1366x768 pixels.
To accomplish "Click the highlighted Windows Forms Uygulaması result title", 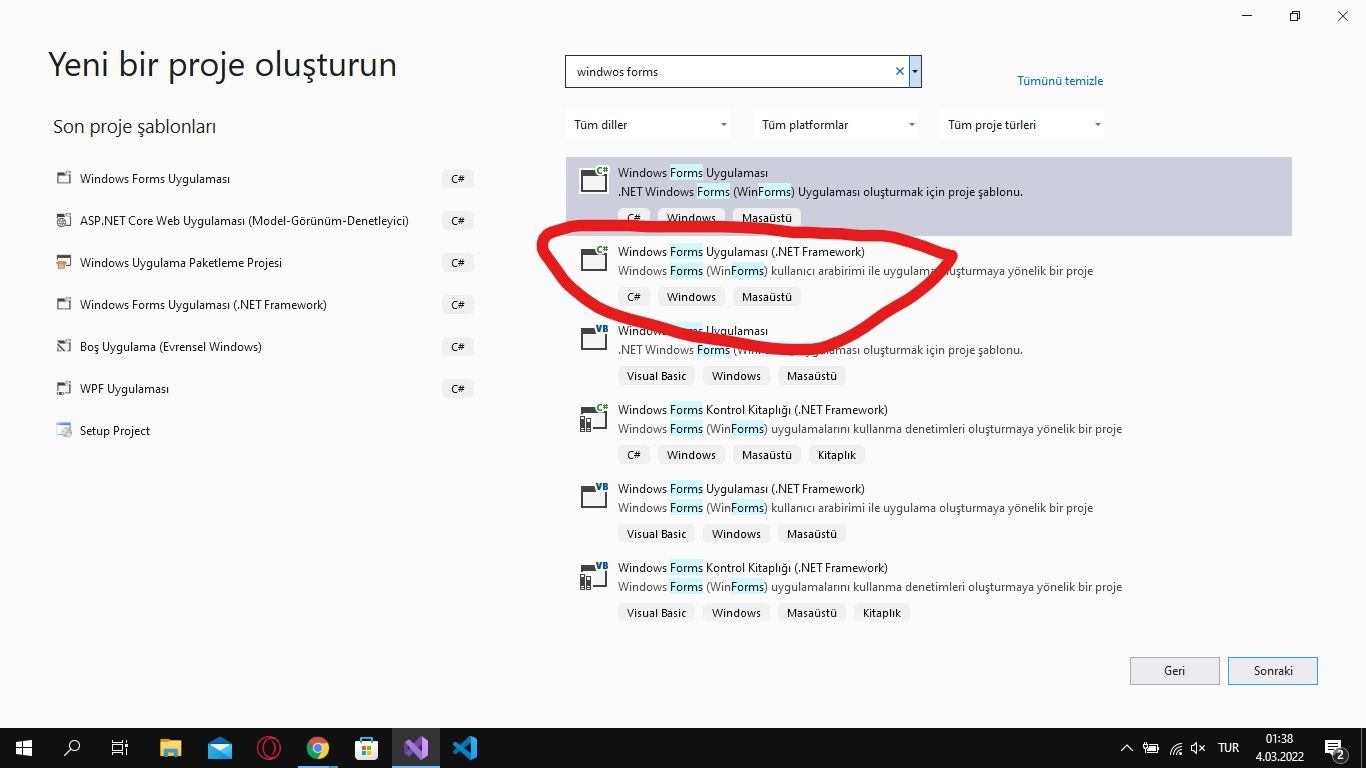I will [693, 173].
